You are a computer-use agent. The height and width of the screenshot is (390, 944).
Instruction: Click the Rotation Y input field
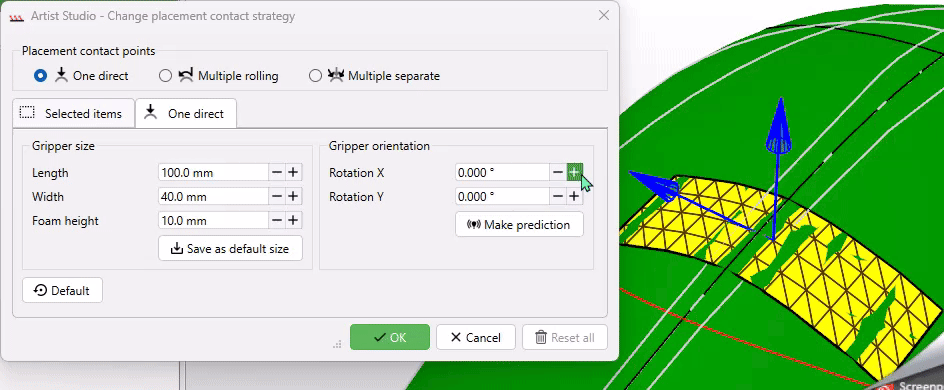click(502, 197)
